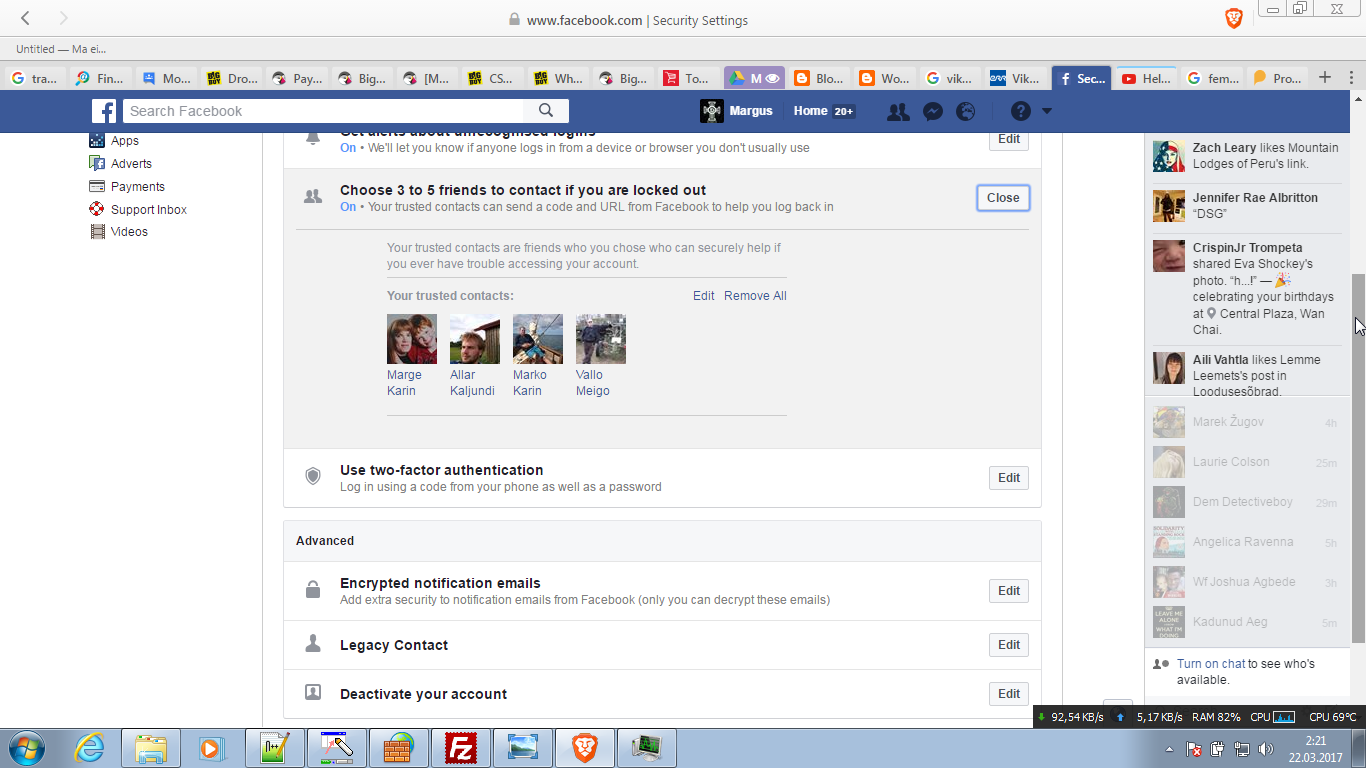Switch to the Google Drive 'M' tab

754,78
